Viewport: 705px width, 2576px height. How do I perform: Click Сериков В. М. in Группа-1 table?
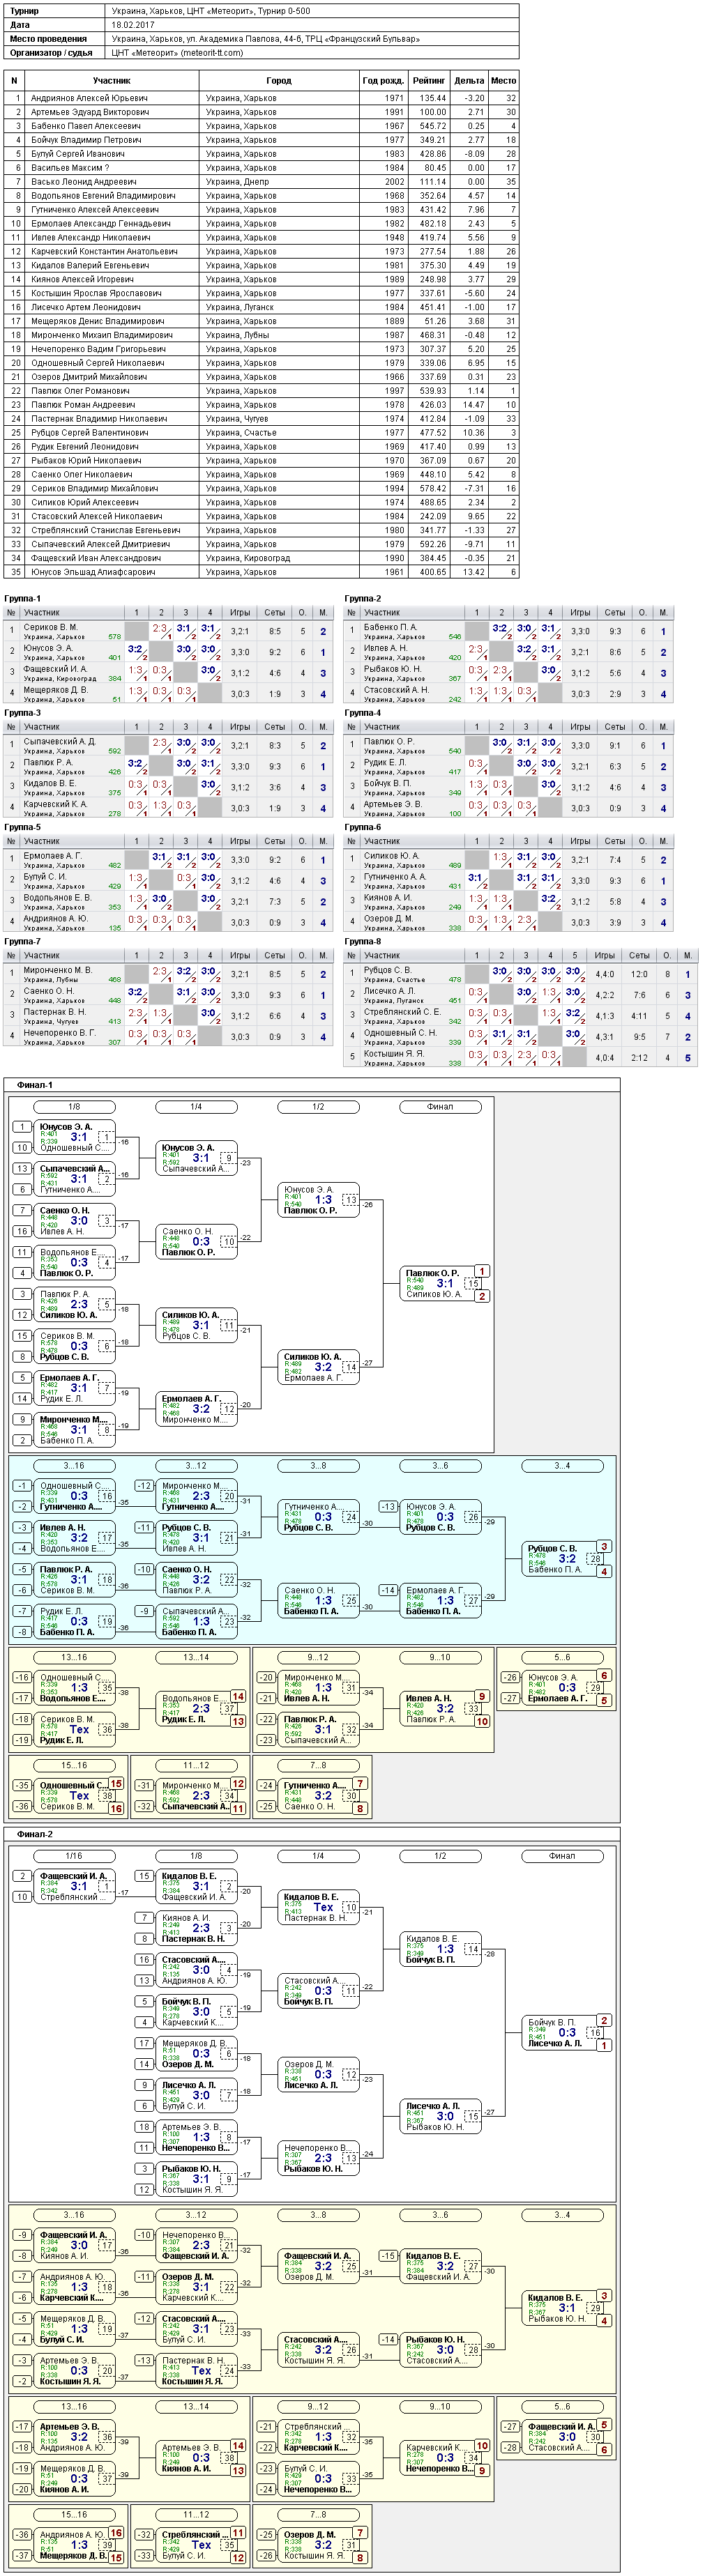pos(50,627)
